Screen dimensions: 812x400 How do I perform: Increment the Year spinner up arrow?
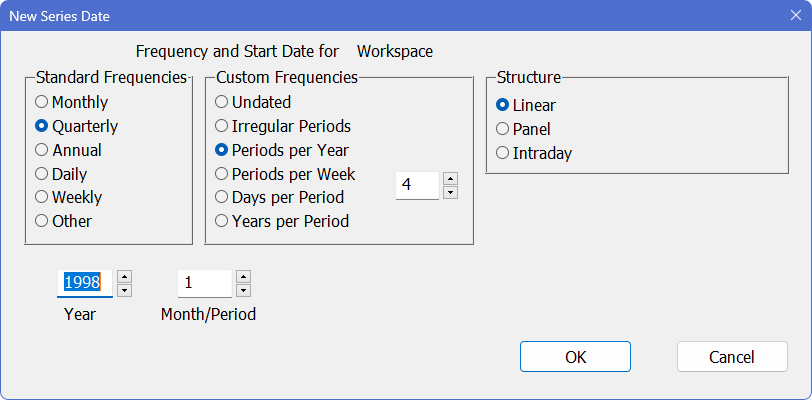[x=124, y=277]
